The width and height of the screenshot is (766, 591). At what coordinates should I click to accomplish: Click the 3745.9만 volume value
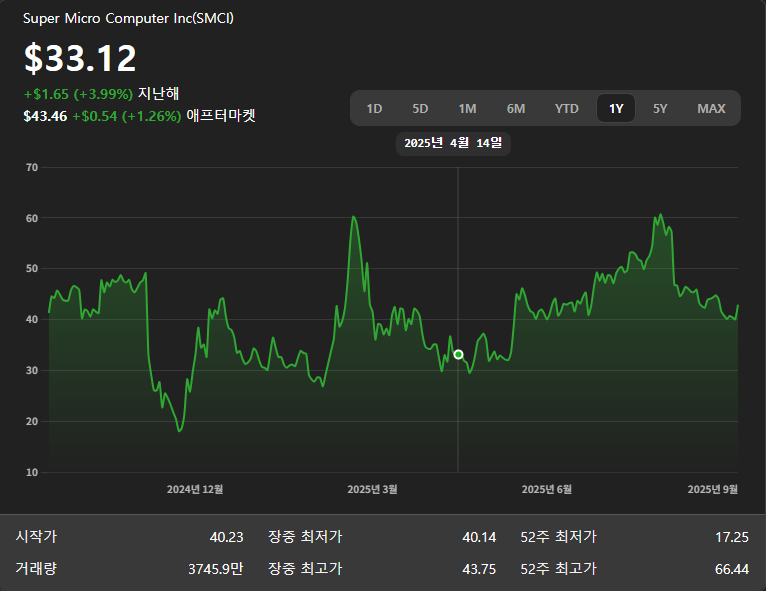click(215, 569)
